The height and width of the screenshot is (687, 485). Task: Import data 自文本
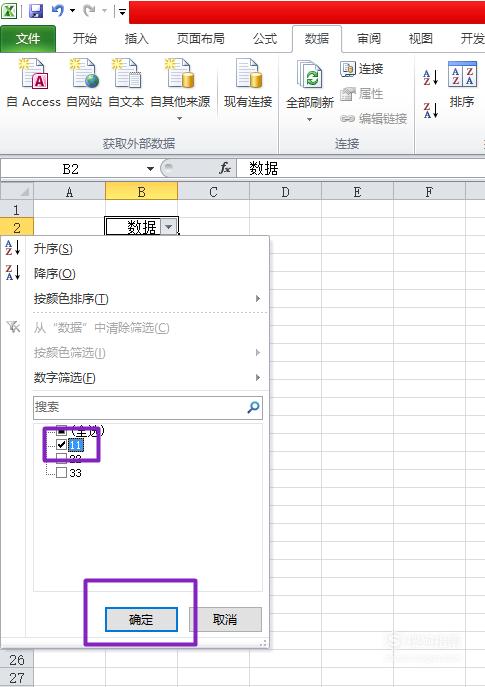(x=126, y=83)
